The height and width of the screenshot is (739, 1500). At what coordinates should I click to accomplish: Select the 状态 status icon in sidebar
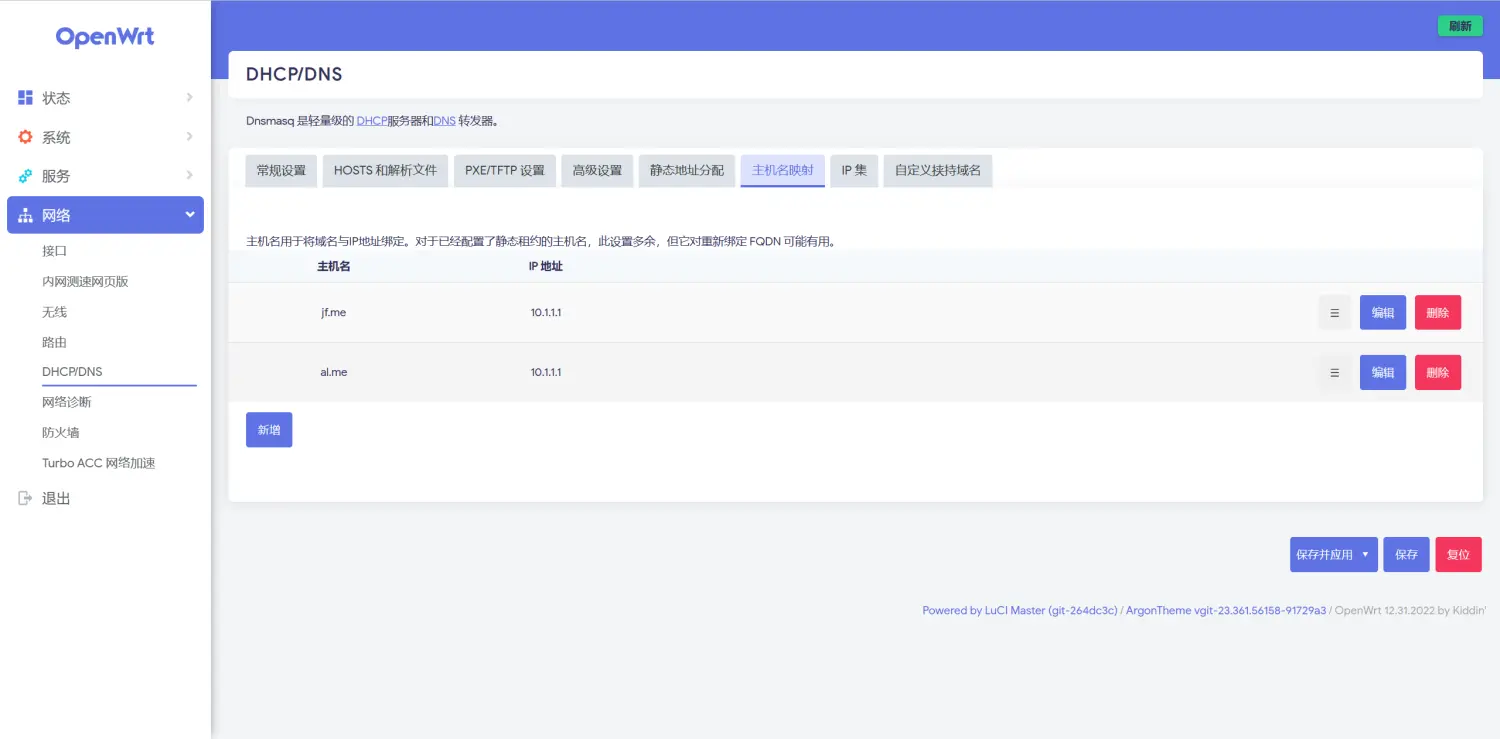coord(25,97)
